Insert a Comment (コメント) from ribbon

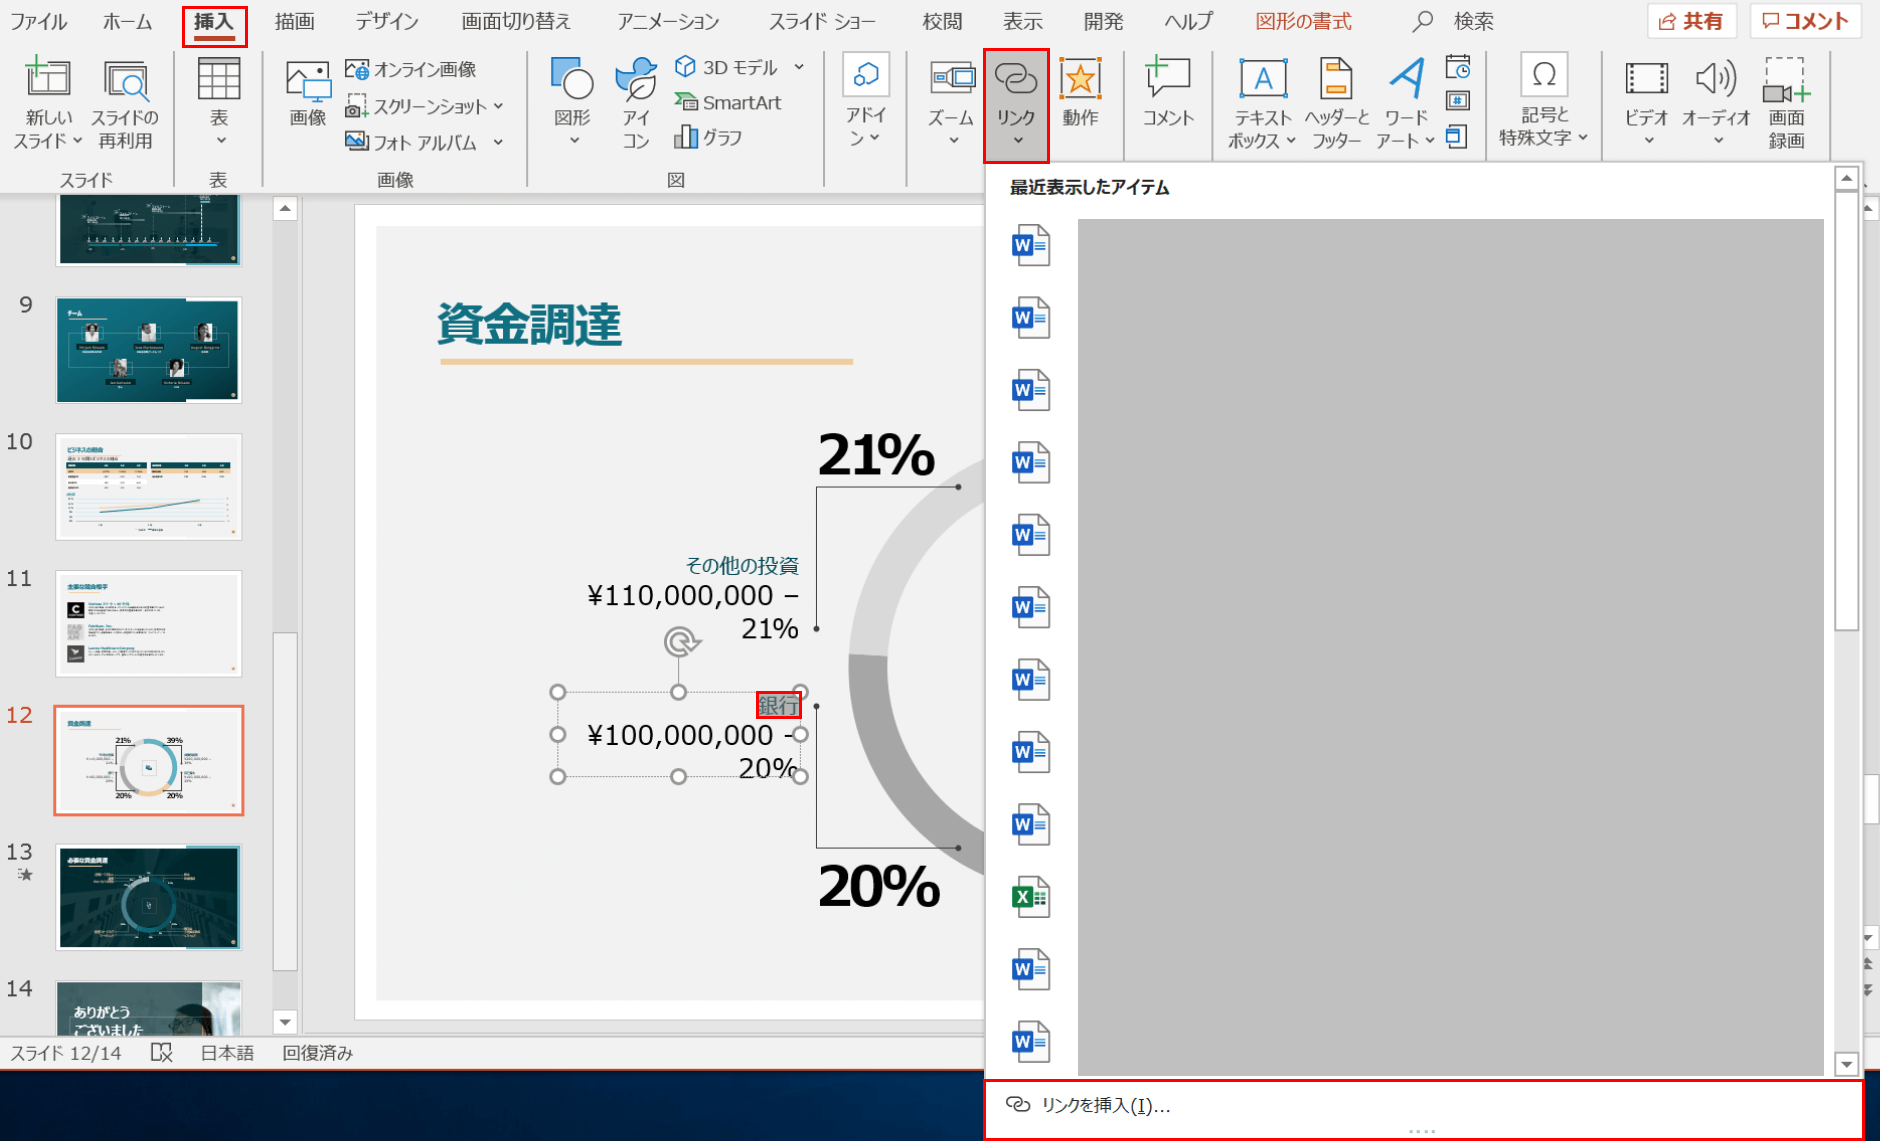(x=1168, y=92)
